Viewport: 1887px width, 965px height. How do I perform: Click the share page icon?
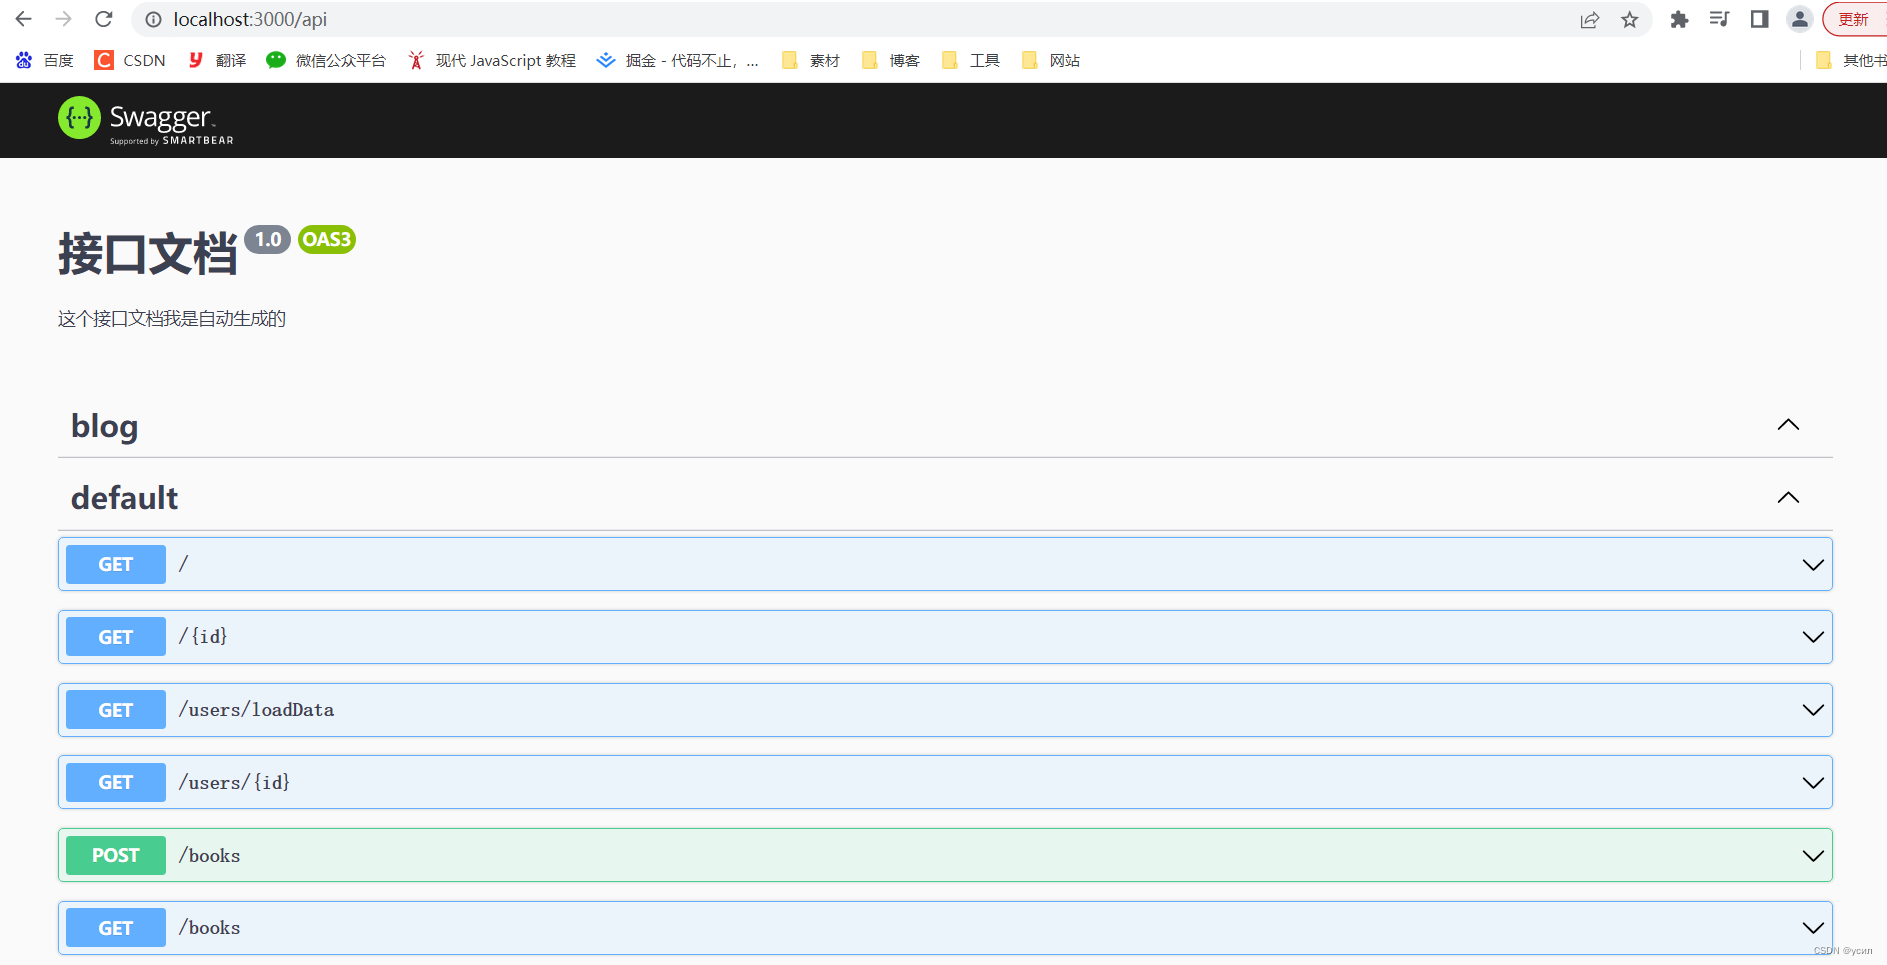(1590, 19)
